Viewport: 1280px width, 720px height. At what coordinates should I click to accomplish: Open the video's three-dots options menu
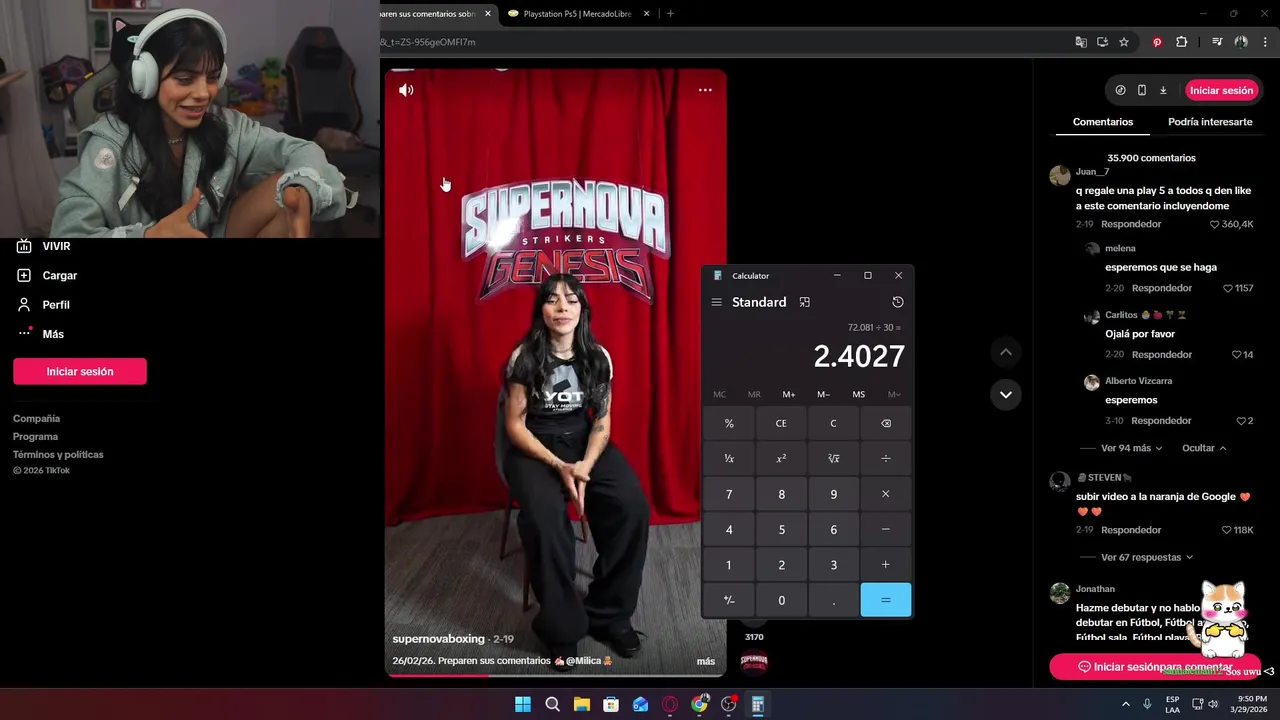click(705, 90)
